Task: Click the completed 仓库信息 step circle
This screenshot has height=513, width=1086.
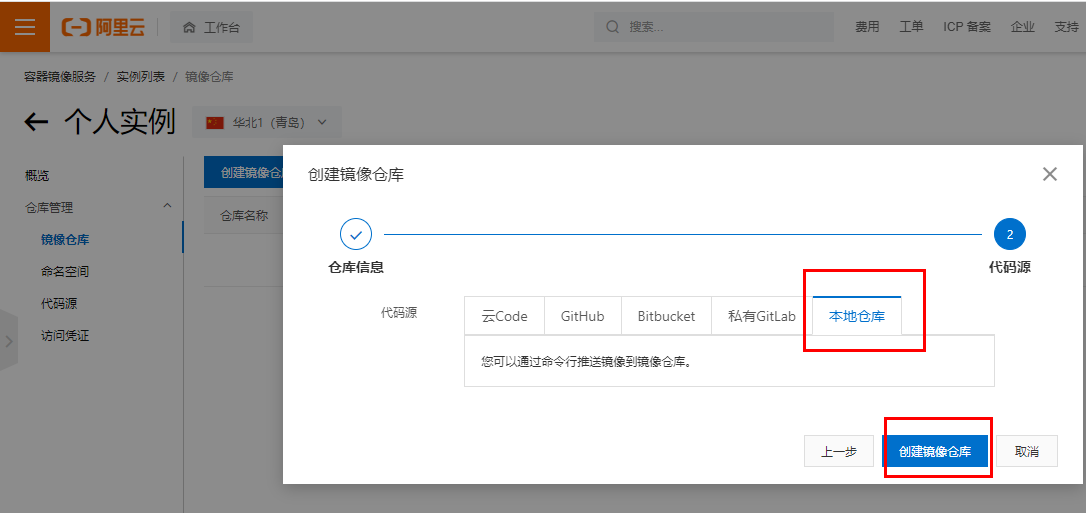Action: [x=356, y=234]
